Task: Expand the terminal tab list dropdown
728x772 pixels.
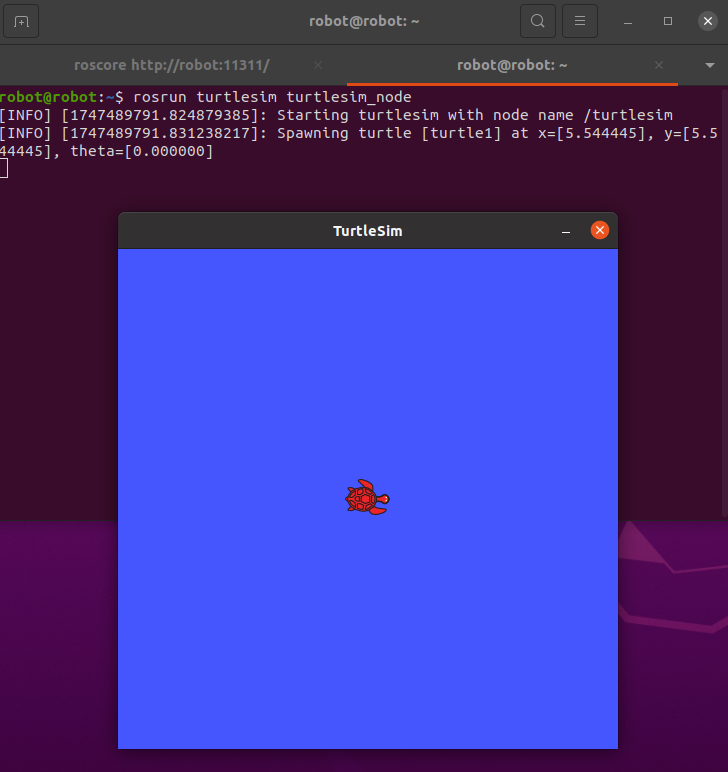Action: click(x=710, y=65)
